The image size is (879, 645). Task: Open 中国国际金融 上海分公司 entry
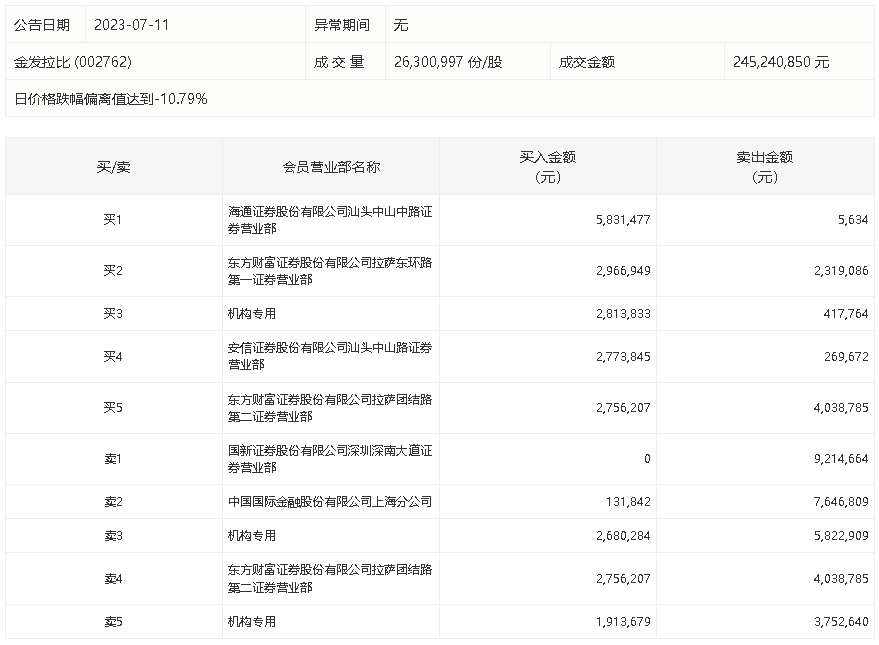pos(329,502)
